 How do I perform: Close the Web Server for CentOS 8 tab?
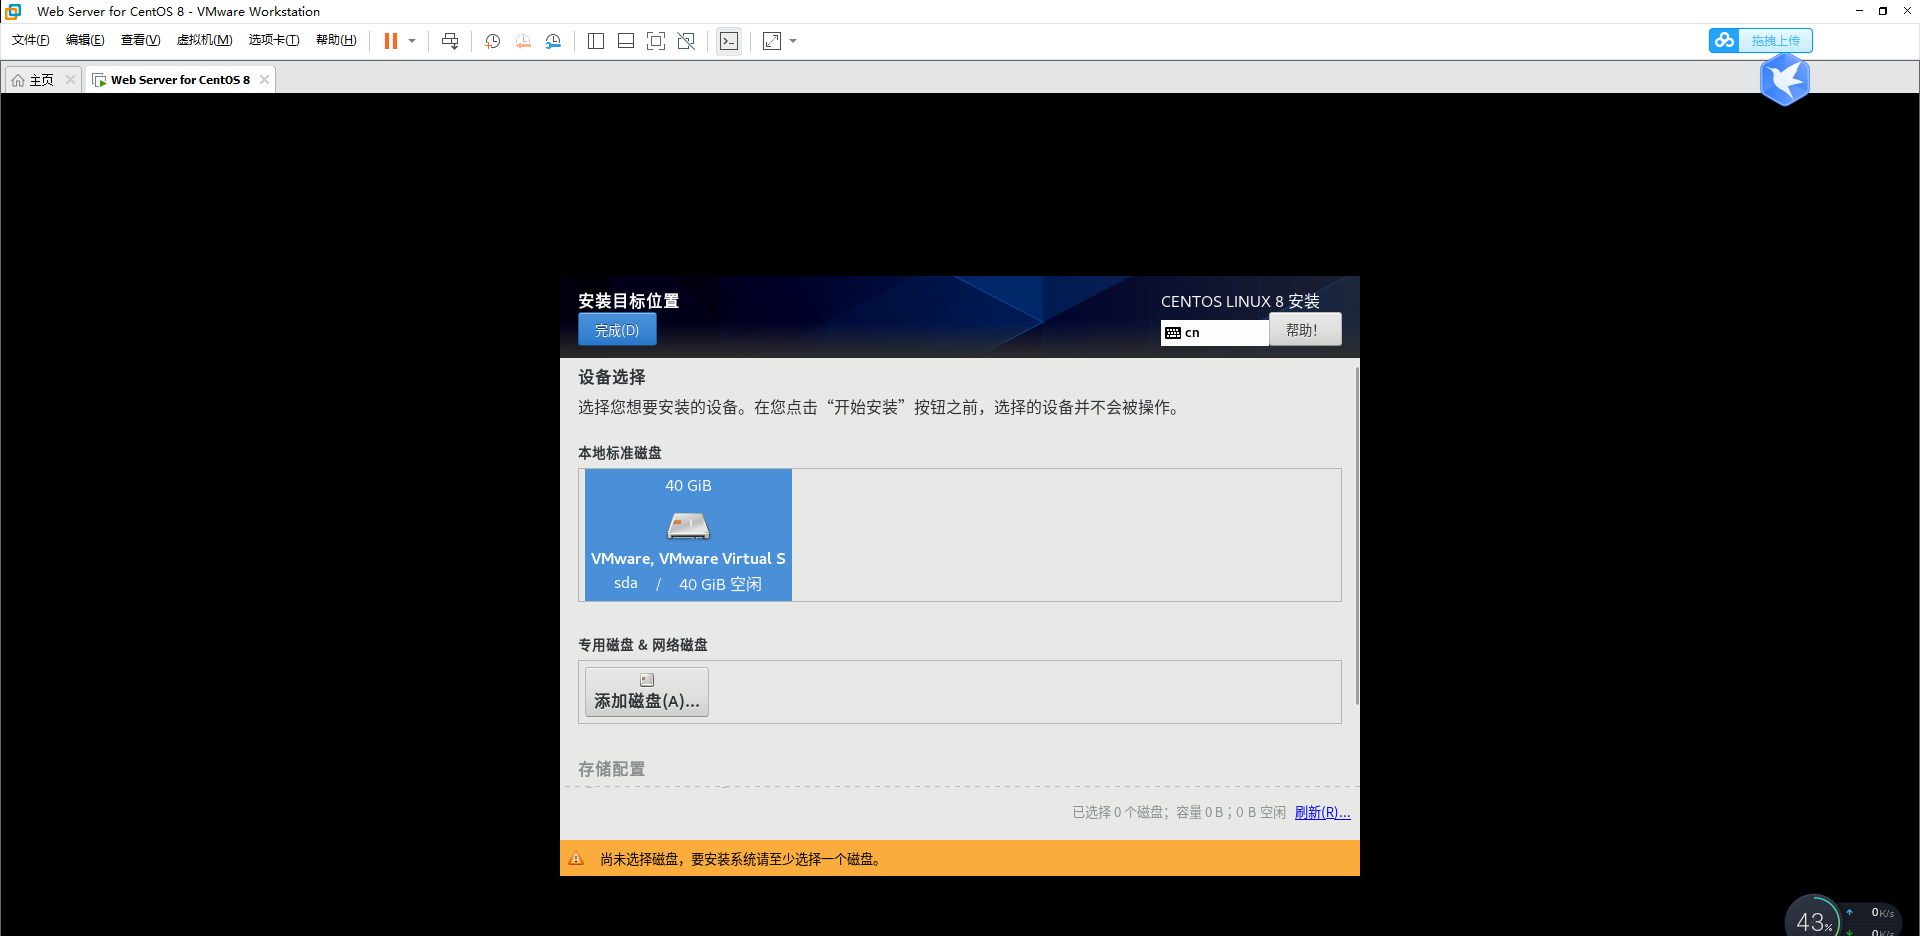[264, 80]
